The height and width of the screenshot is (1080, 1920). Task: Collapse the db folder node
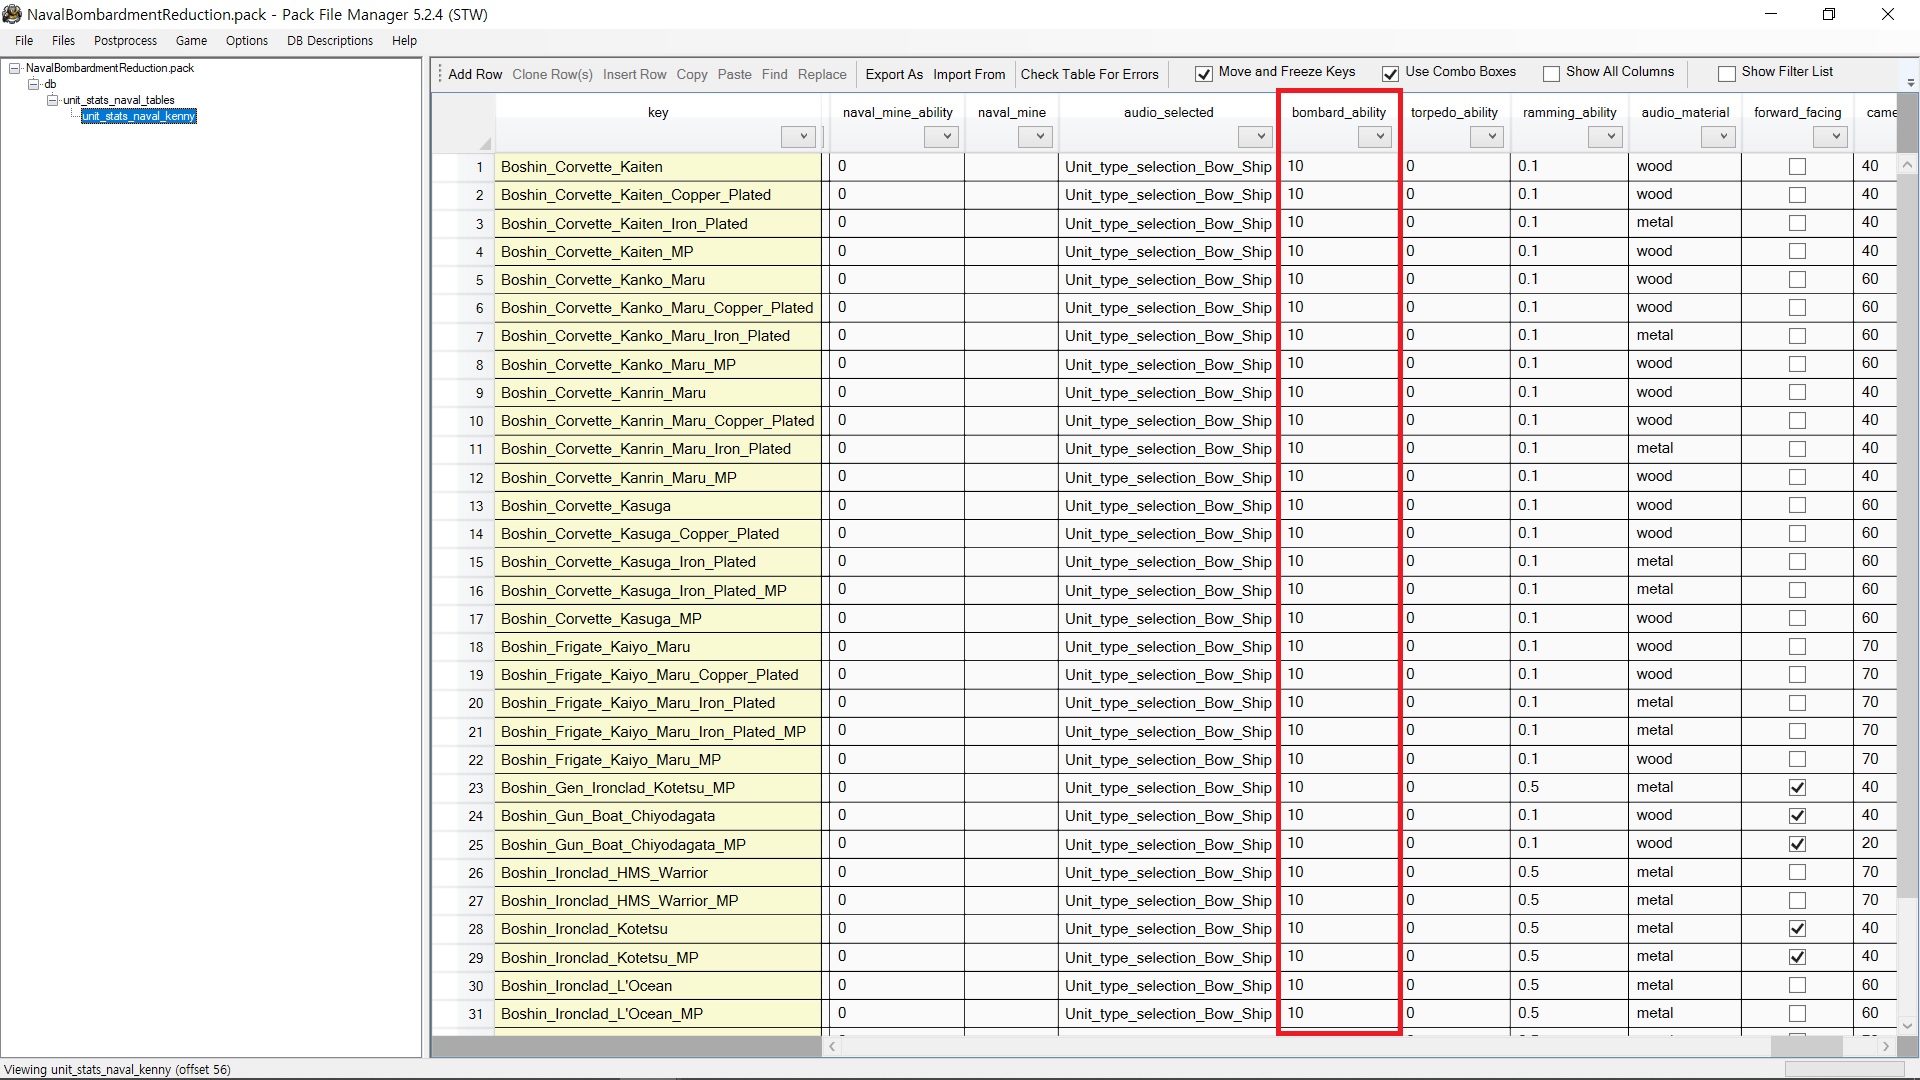(33, 84)
